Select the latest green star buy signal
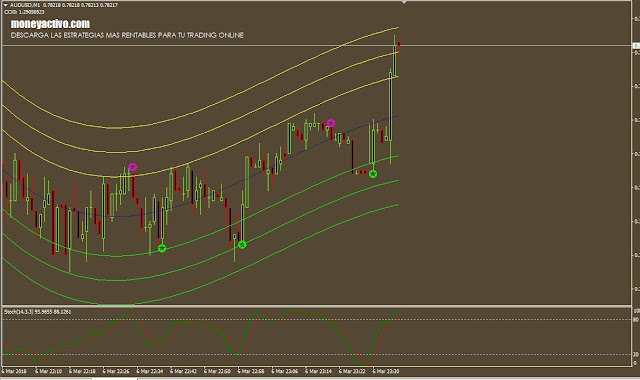The image size is (640, 380). tap(373, 174)
